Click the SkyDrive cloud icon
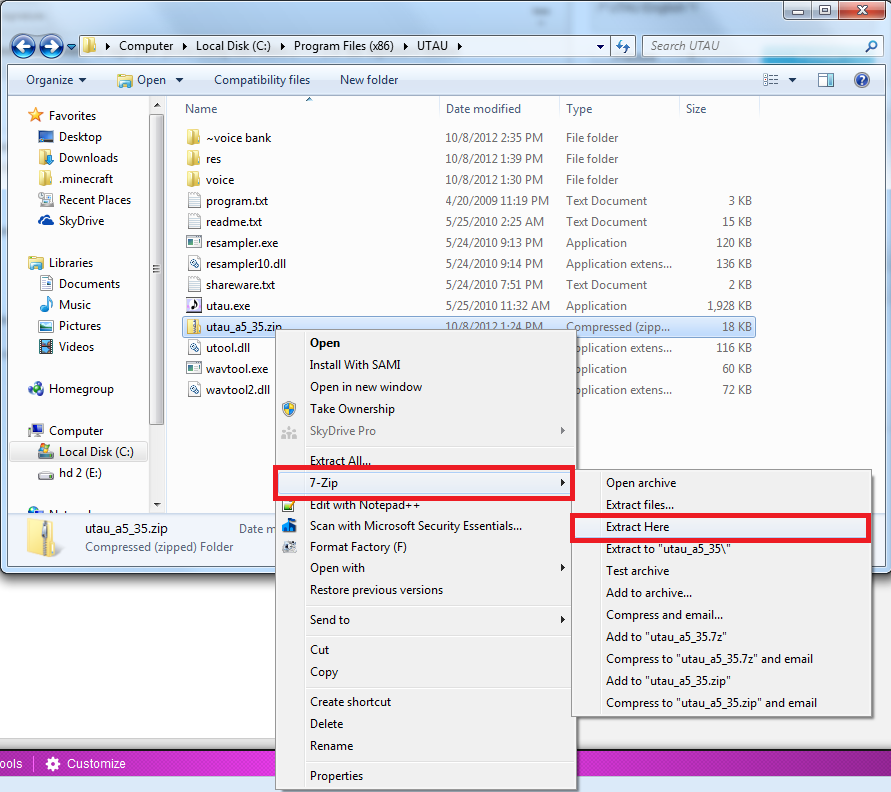The height and width of the screenshot is (792, 891). pyautogui.click(x=45, y=221)
